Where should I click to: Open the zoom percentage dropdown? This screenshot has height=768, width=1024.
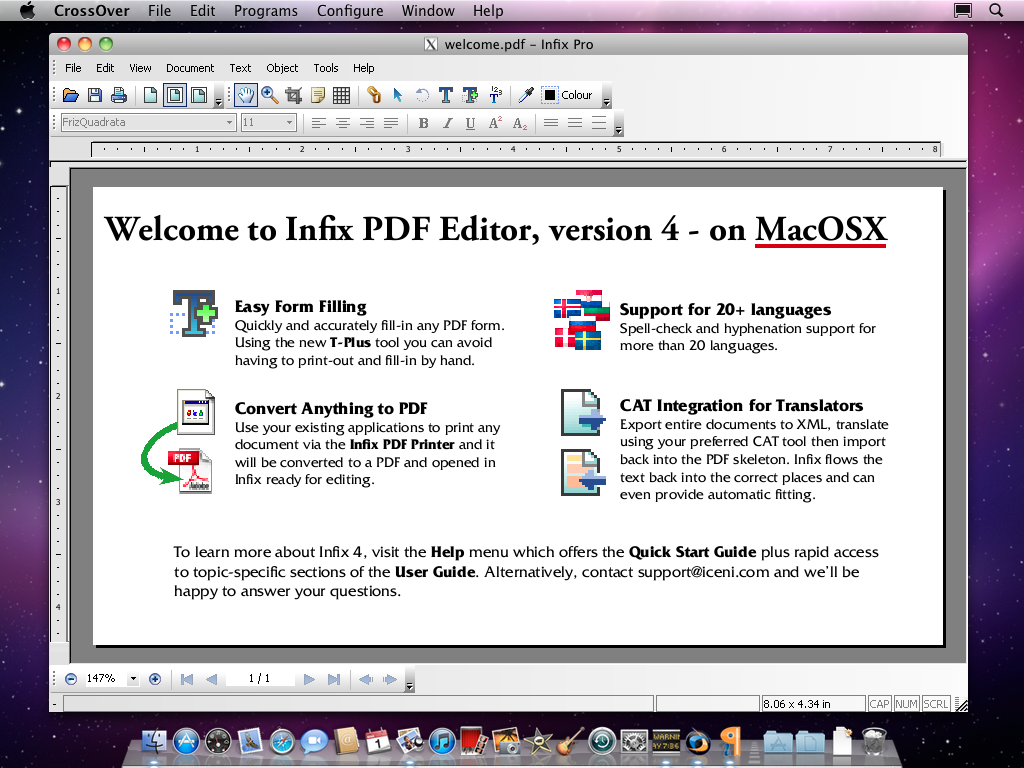point(133,678)
